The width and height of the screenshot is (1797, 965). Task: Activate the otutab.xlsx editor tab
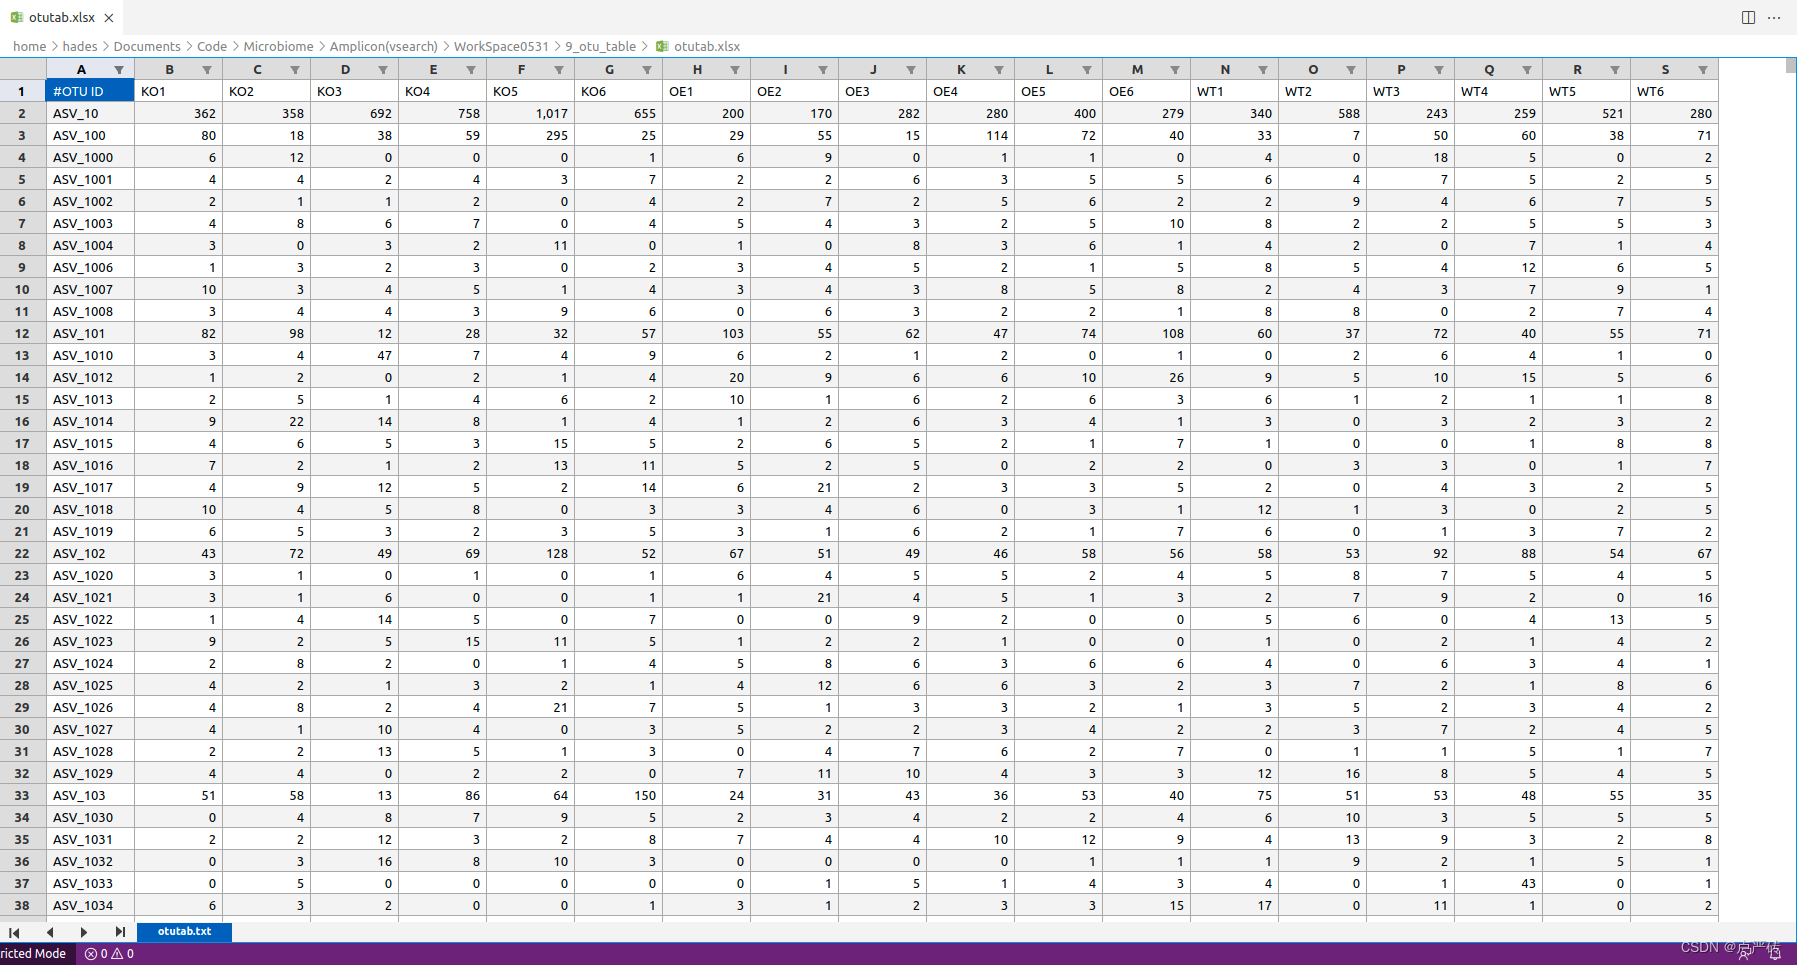(62, 17)
